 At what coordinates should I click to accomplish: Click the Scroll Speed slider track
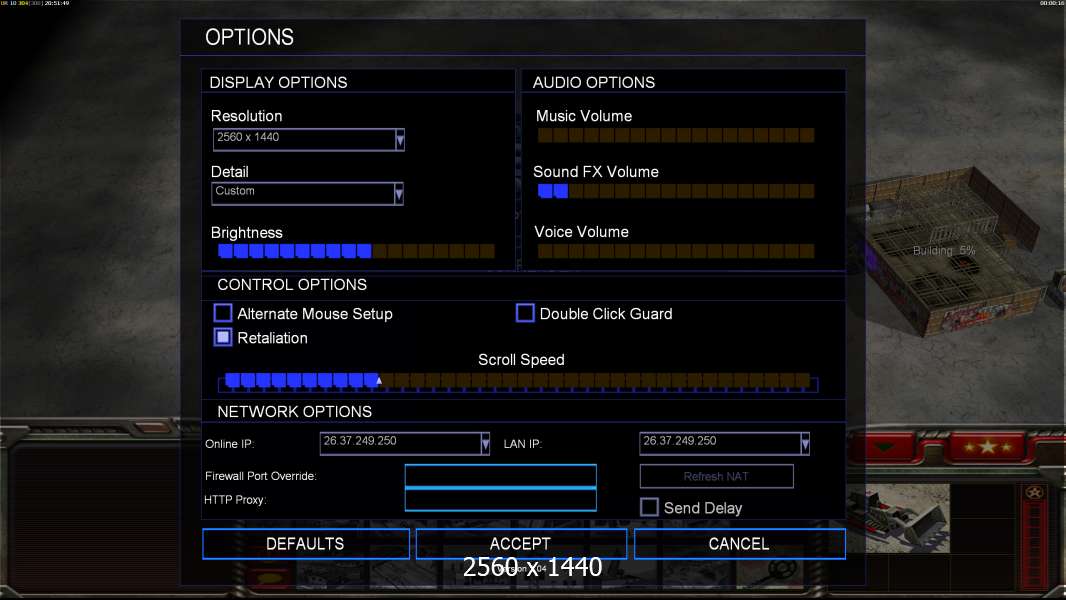click(x=518, y=381)
